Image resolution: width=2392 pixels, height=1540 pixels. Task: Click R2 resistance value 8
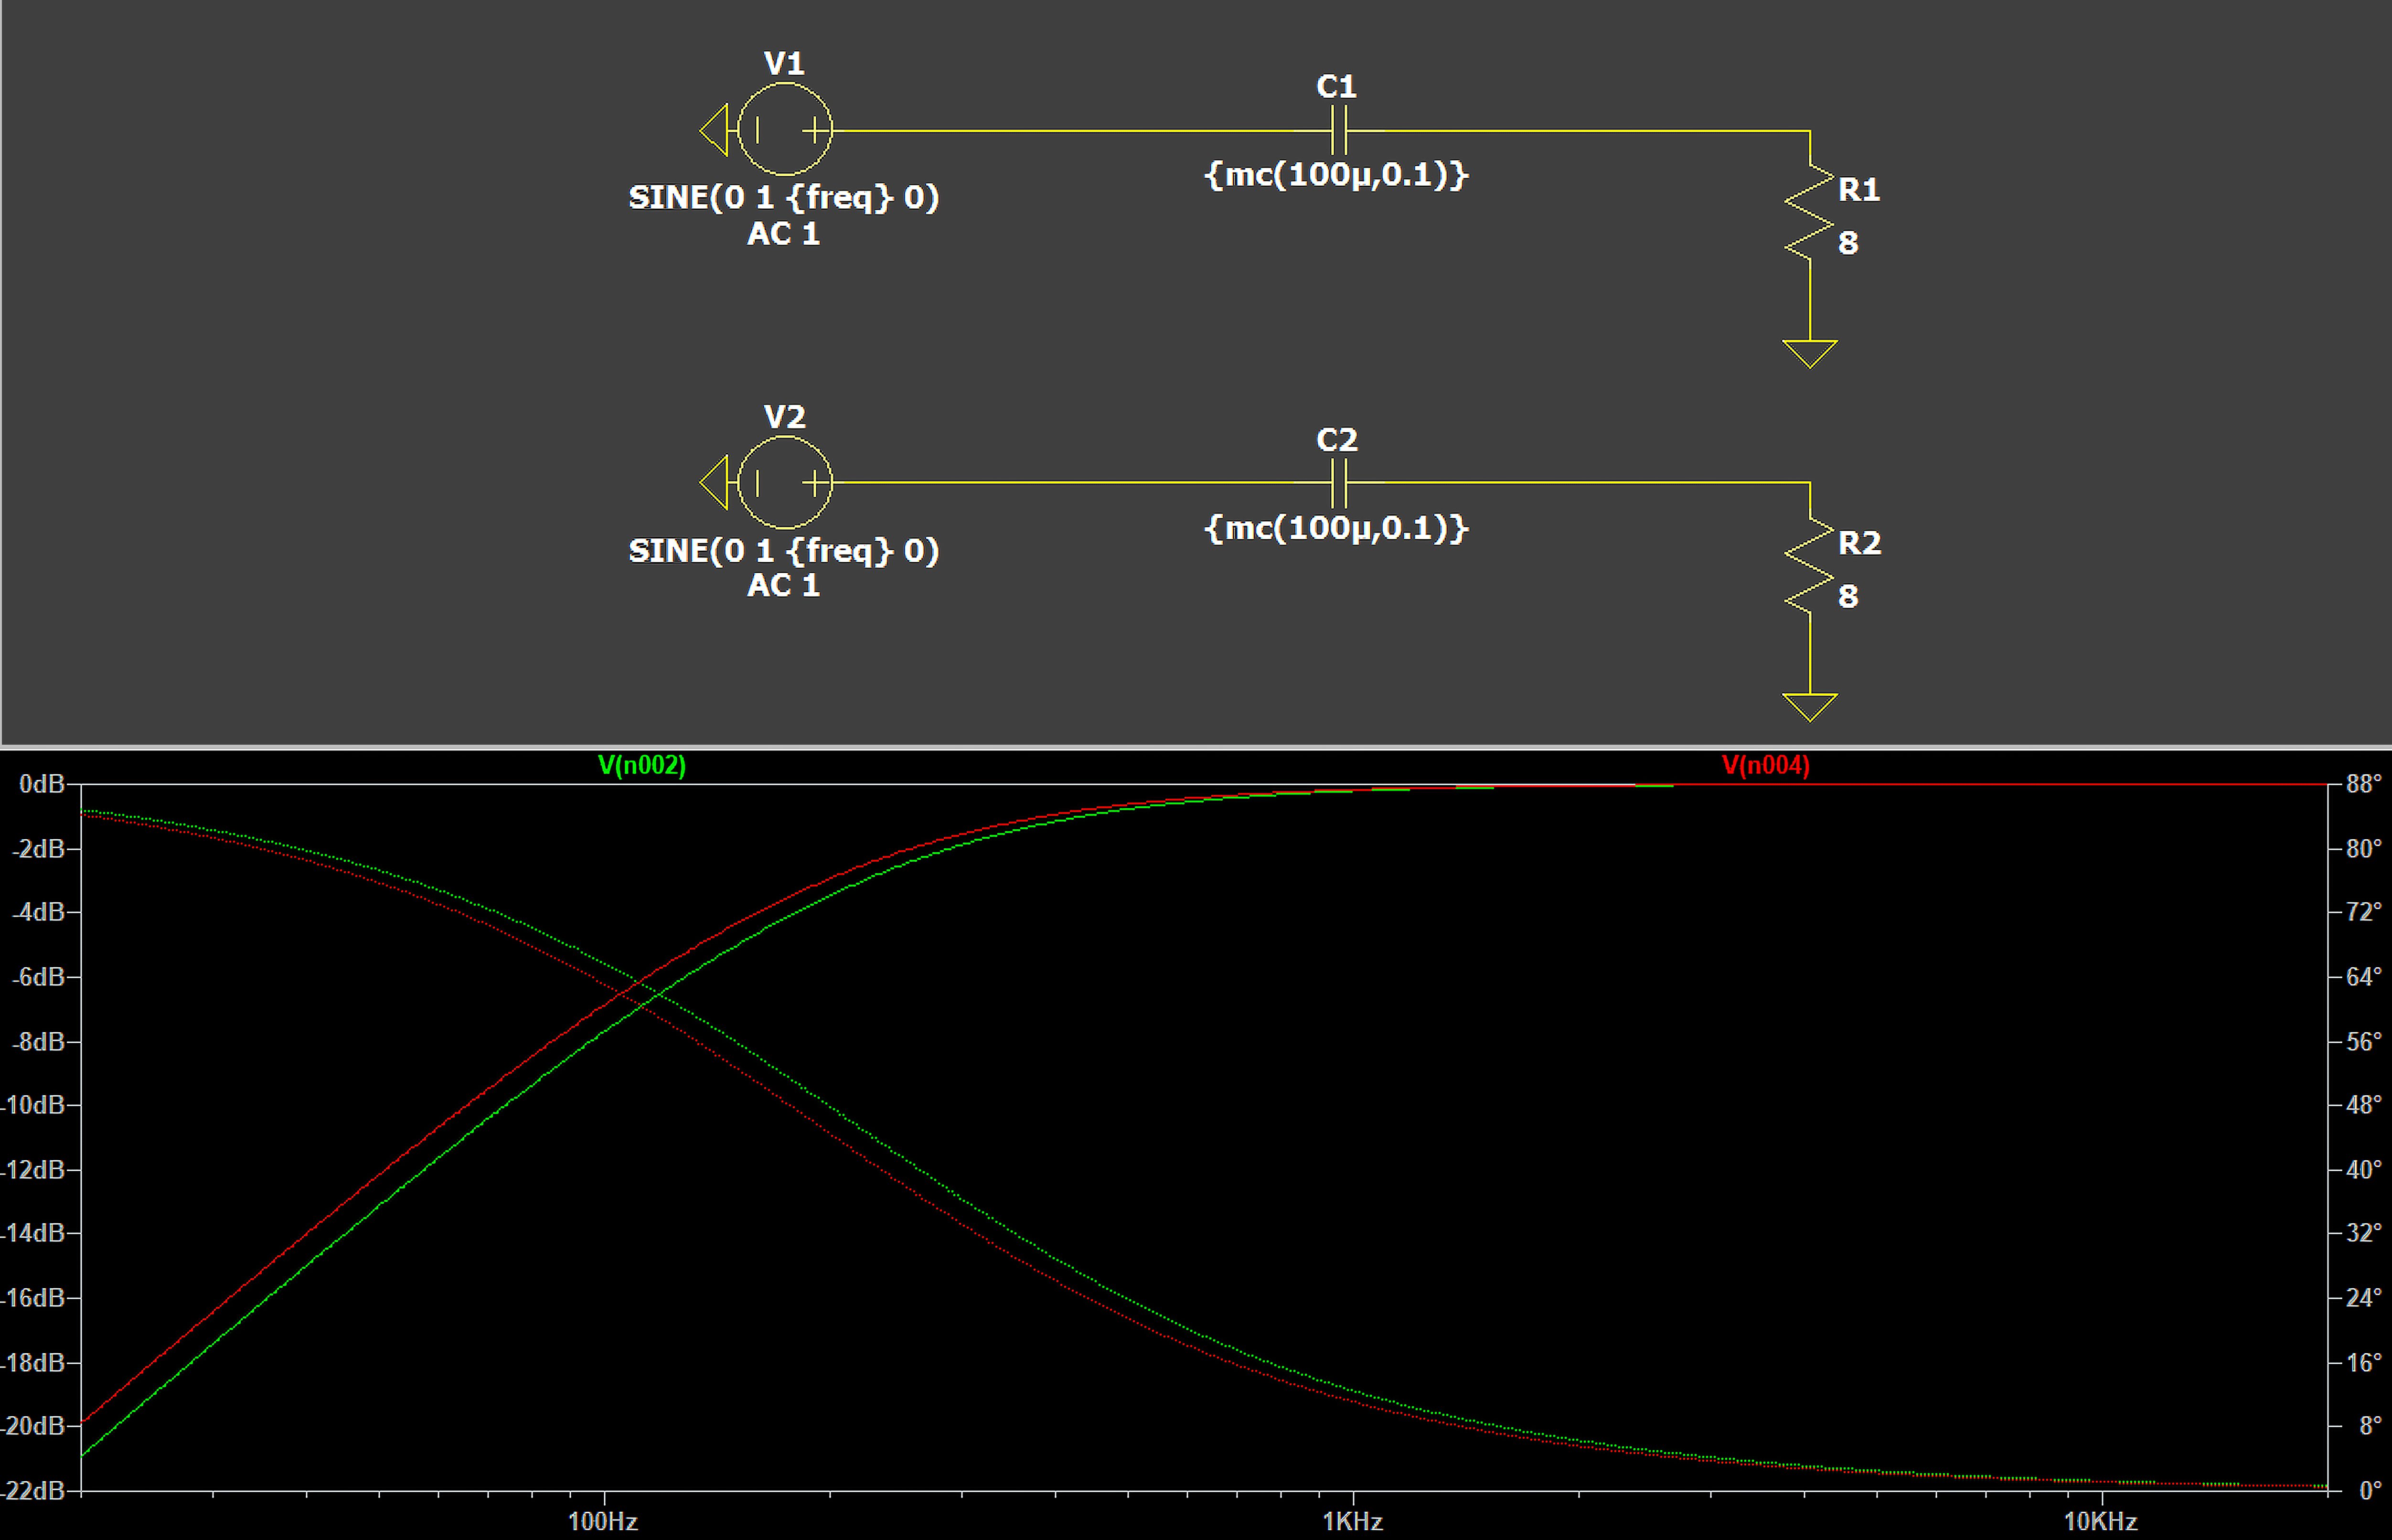coord(1848,597)
